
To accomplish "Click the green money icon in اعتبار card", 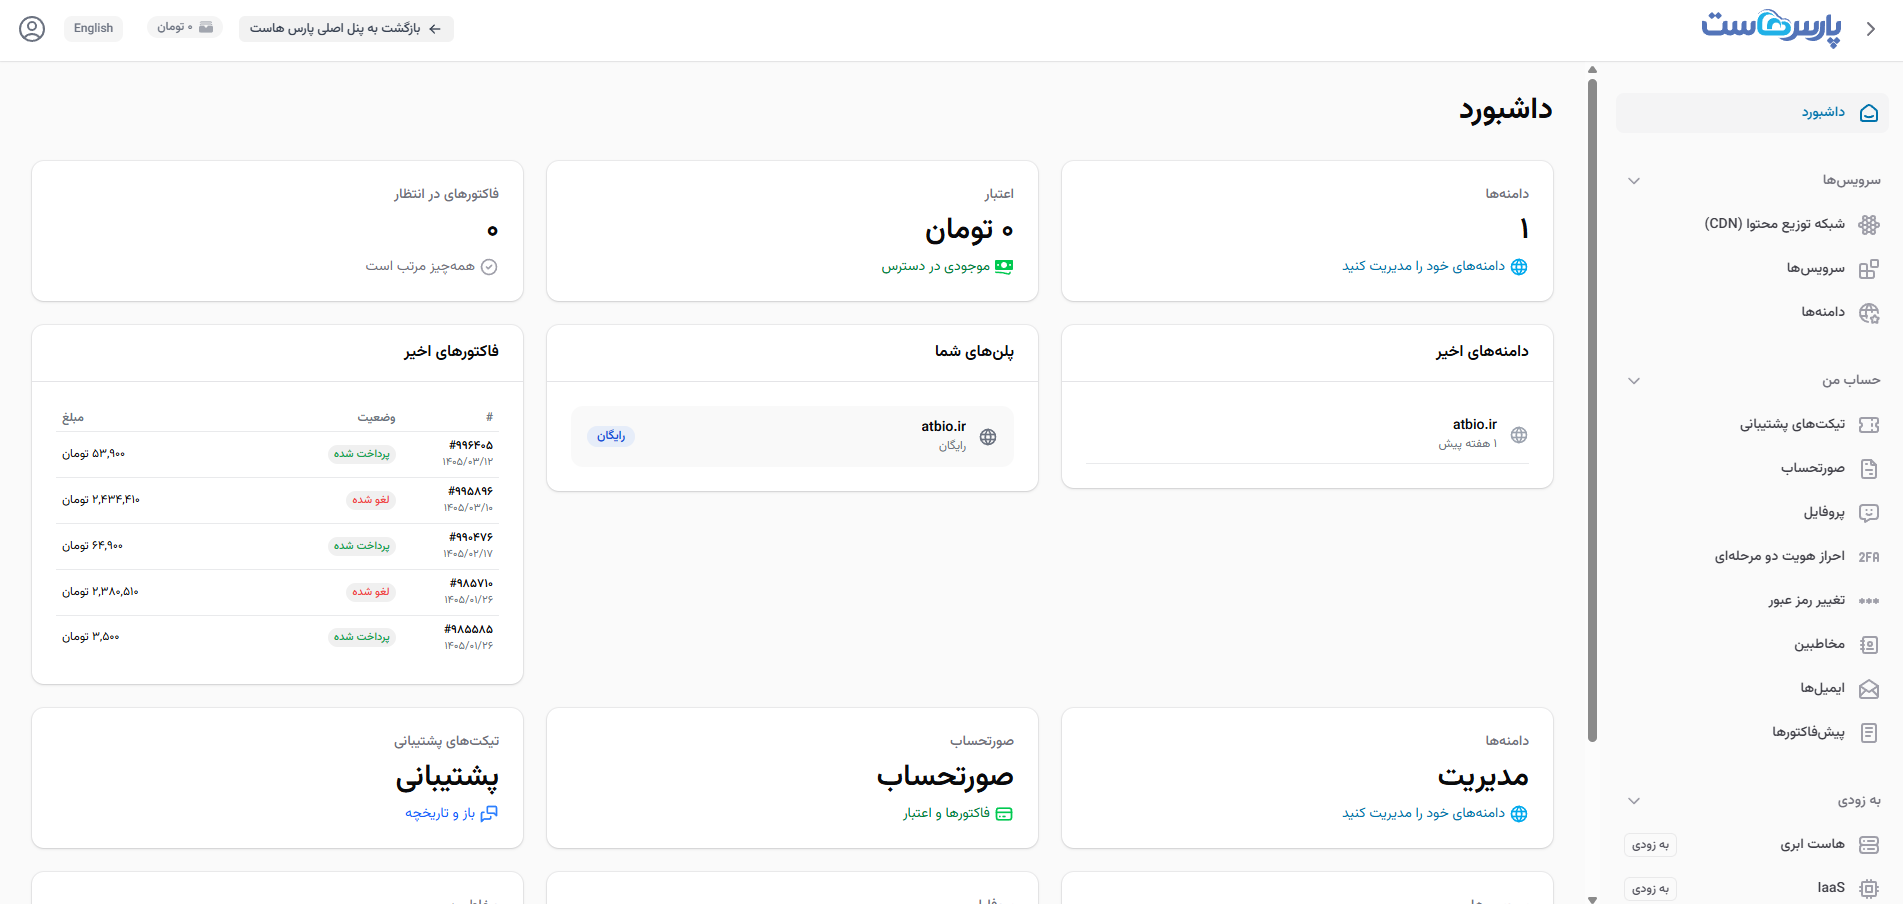I will [1004, 267].
